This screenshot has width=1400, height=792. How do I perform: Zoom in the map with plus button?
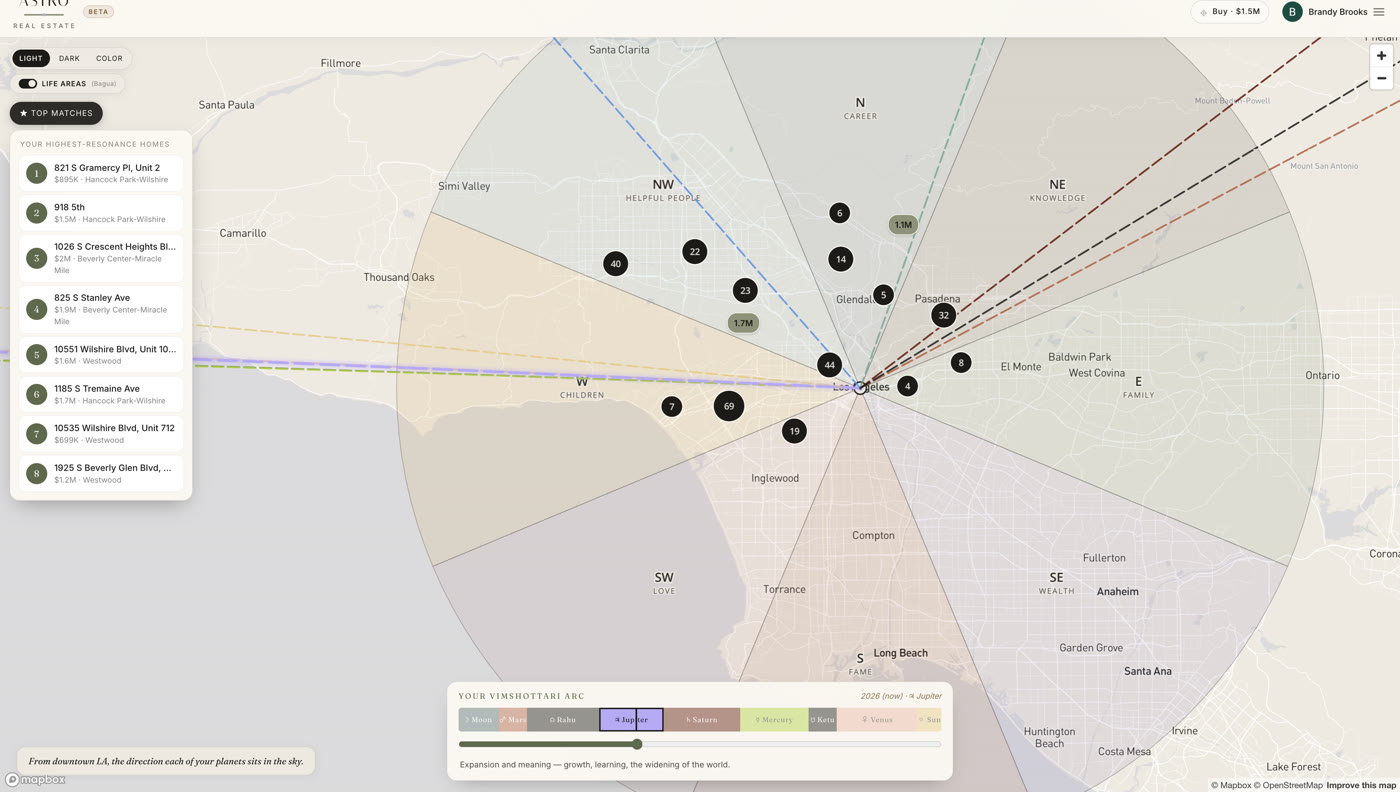(x=1381, y=56)
